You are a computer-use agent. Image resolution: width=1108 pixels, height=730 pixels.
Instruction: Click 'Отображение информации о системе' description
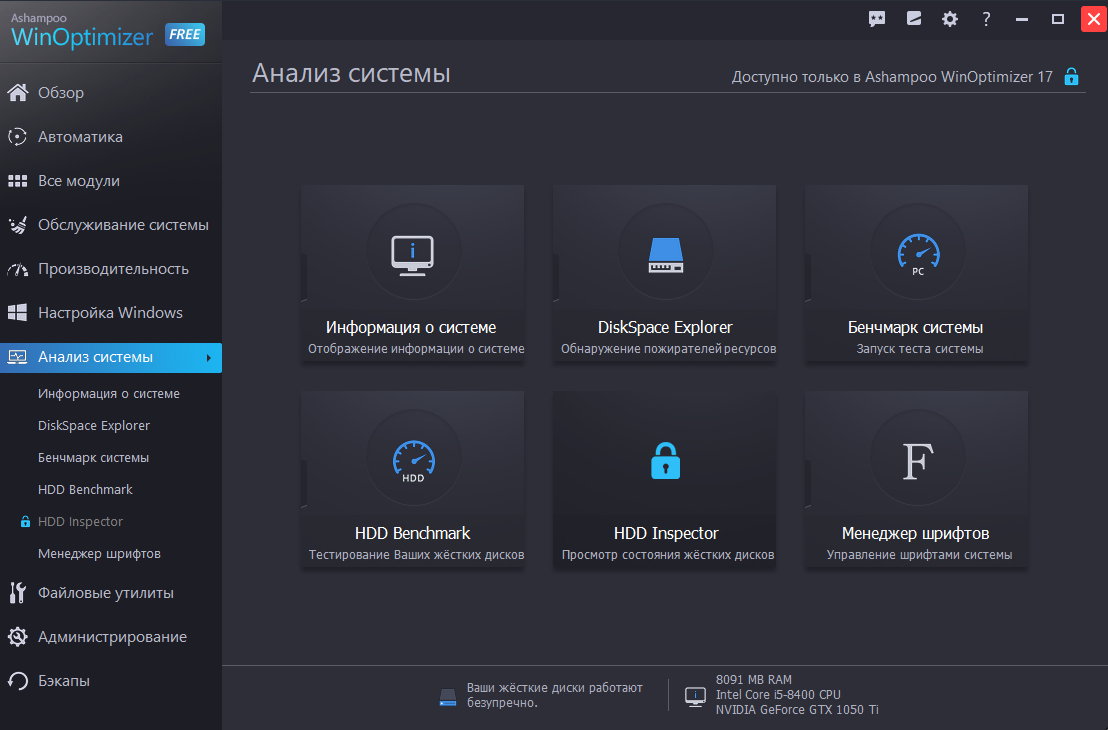(416, 348)
